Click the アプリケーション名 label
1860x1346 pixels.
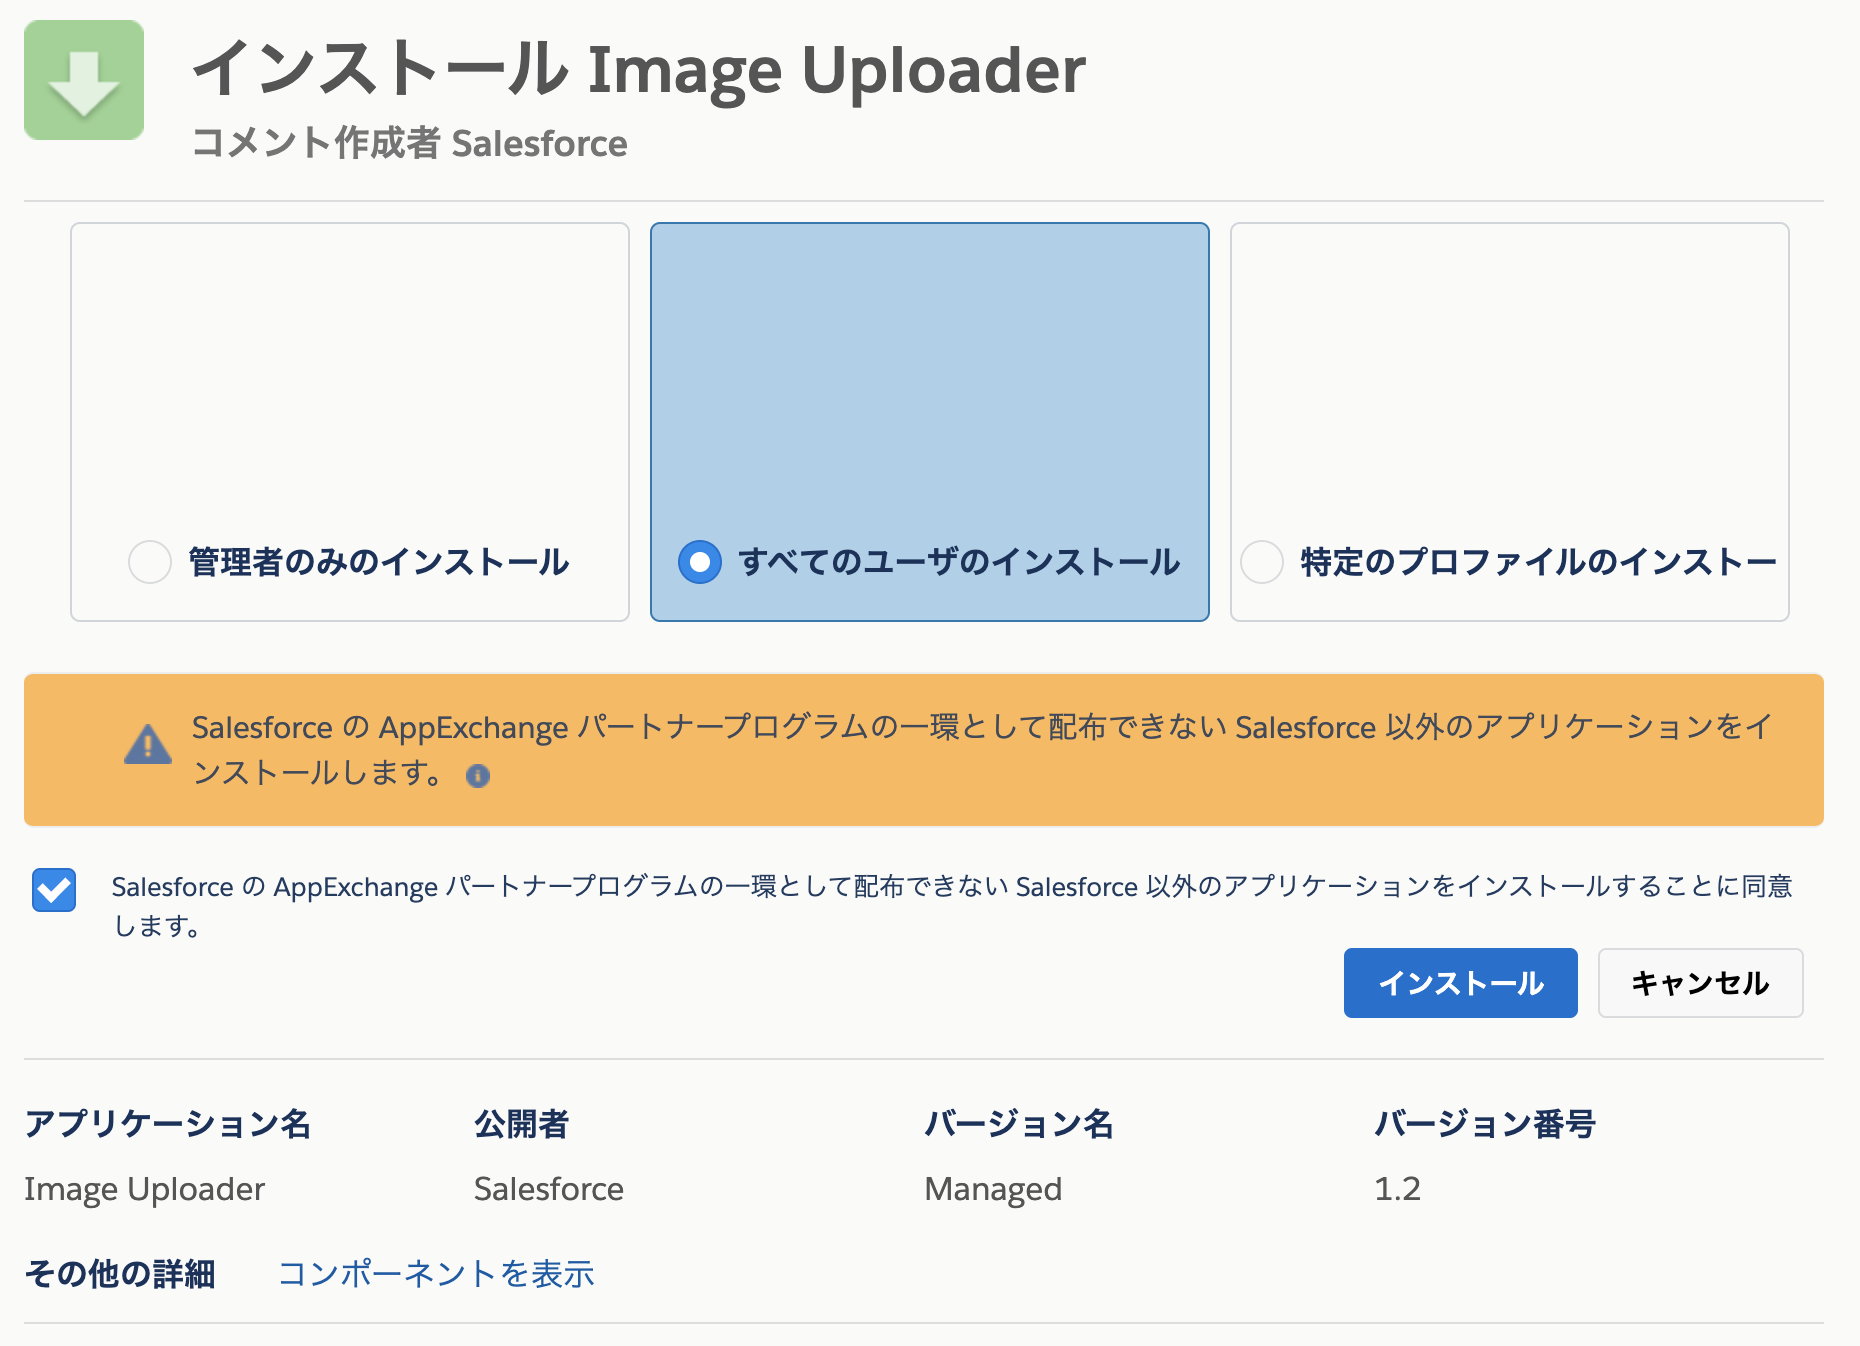pyautogui.click(x=168, y=1124)
